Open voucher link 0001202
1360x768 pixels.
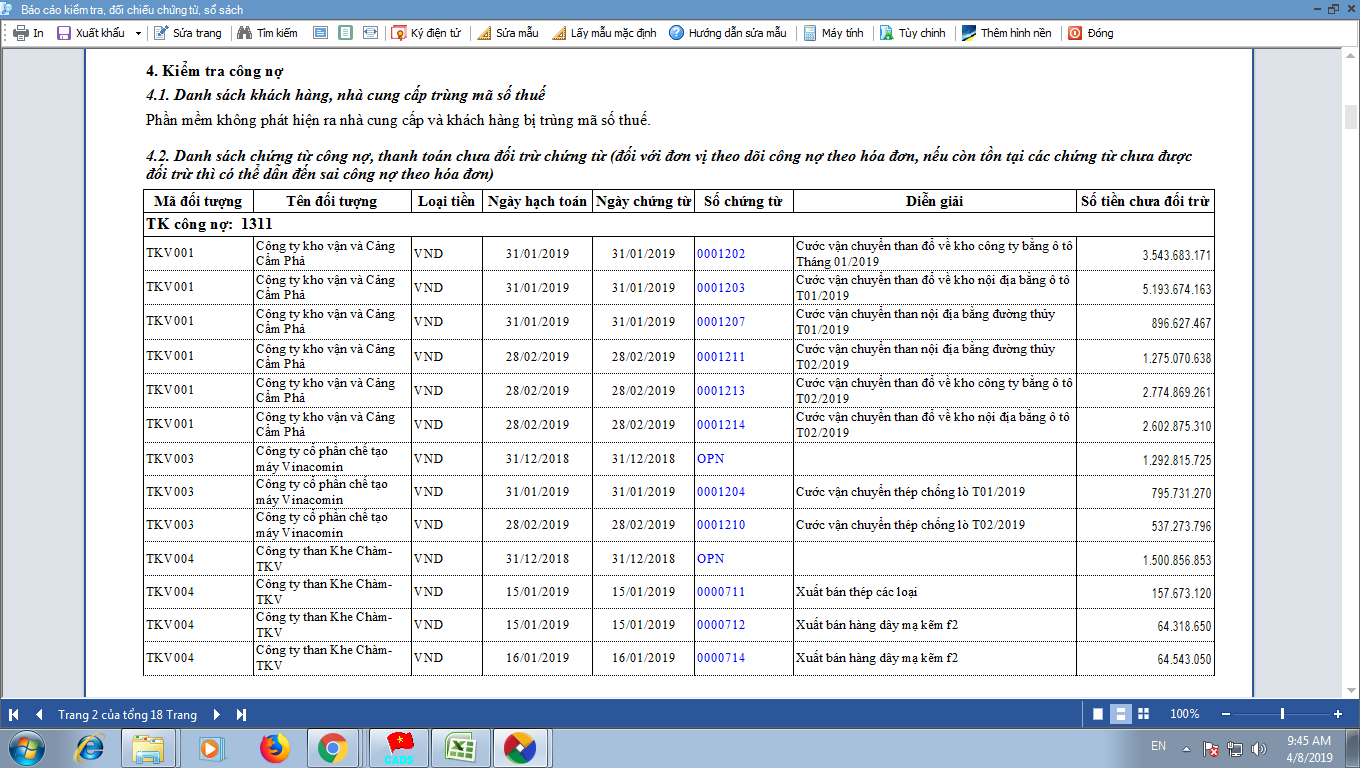pos(721,254)
